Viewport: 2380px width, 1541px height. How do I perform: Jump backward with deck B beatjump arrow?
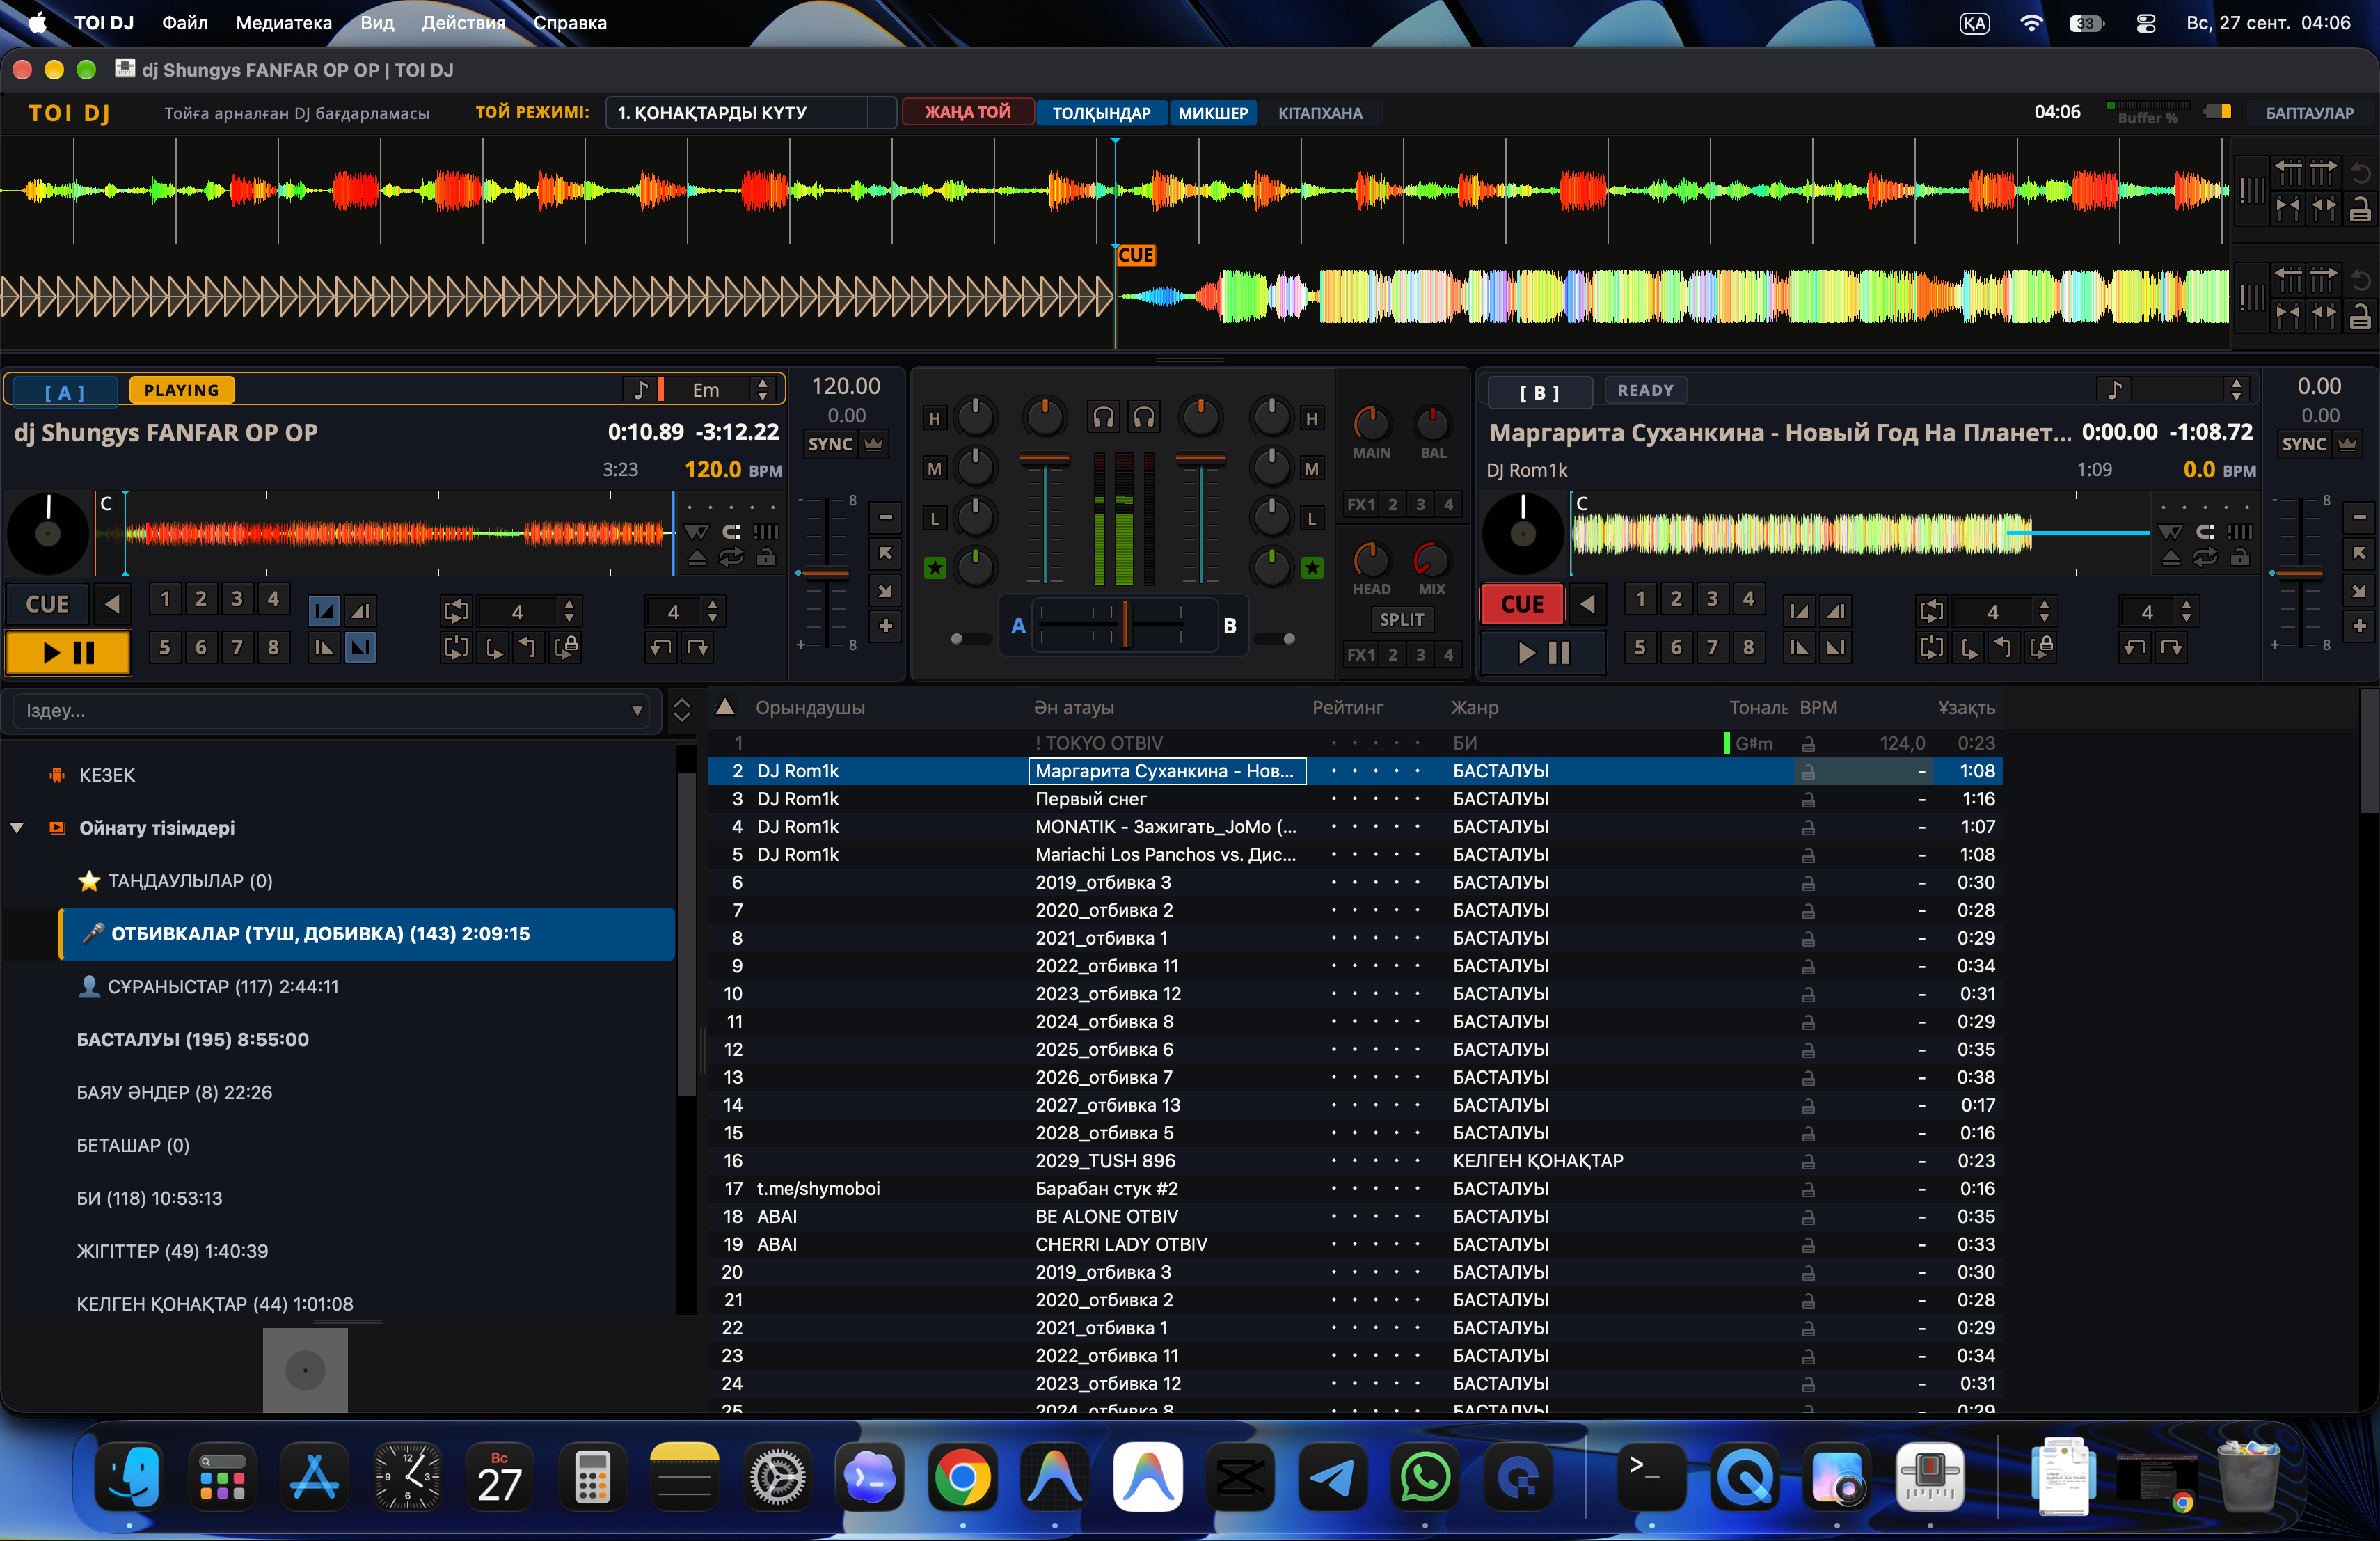pyautogui.click(x=2134, y=648)
